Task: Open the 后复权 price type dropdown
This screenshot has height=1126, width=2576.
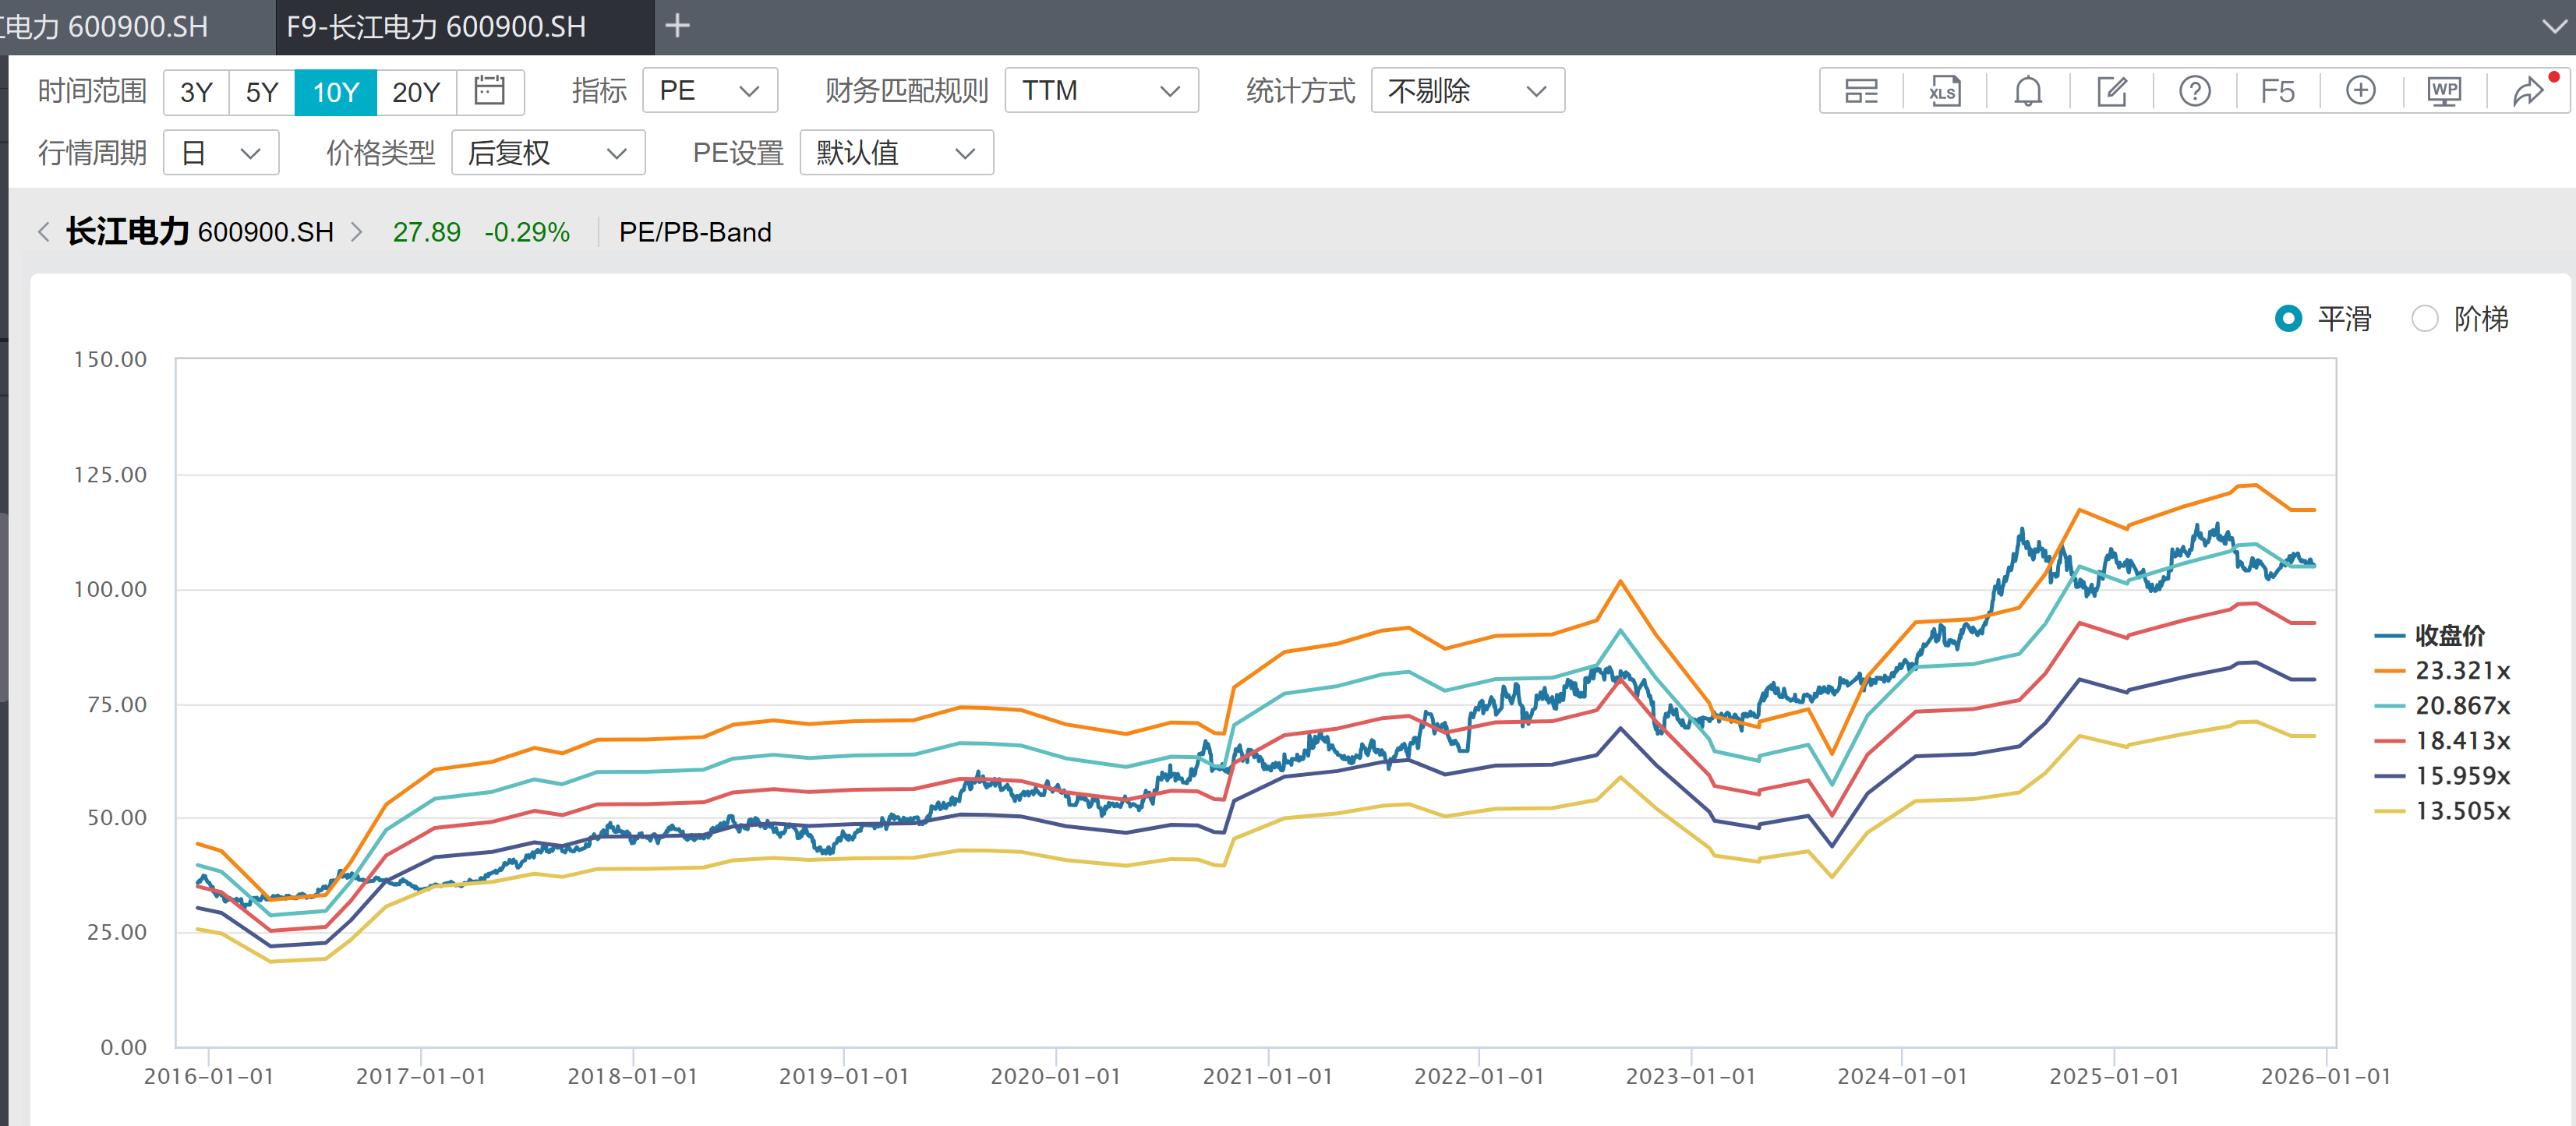Action: [547, 153]
